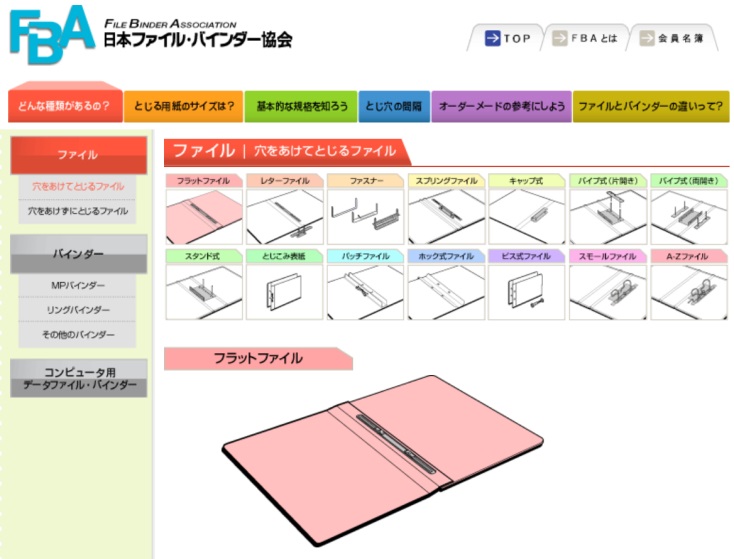The width and height of the screenshot is (734, 559).
Task: Open the とじる用紙のサイズは？ menu item
Action: pyautogui.click(x=184, y=106)
